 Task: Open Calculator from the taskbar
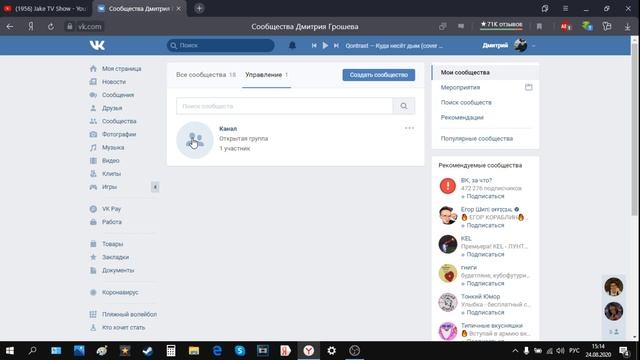coord(171,351)
